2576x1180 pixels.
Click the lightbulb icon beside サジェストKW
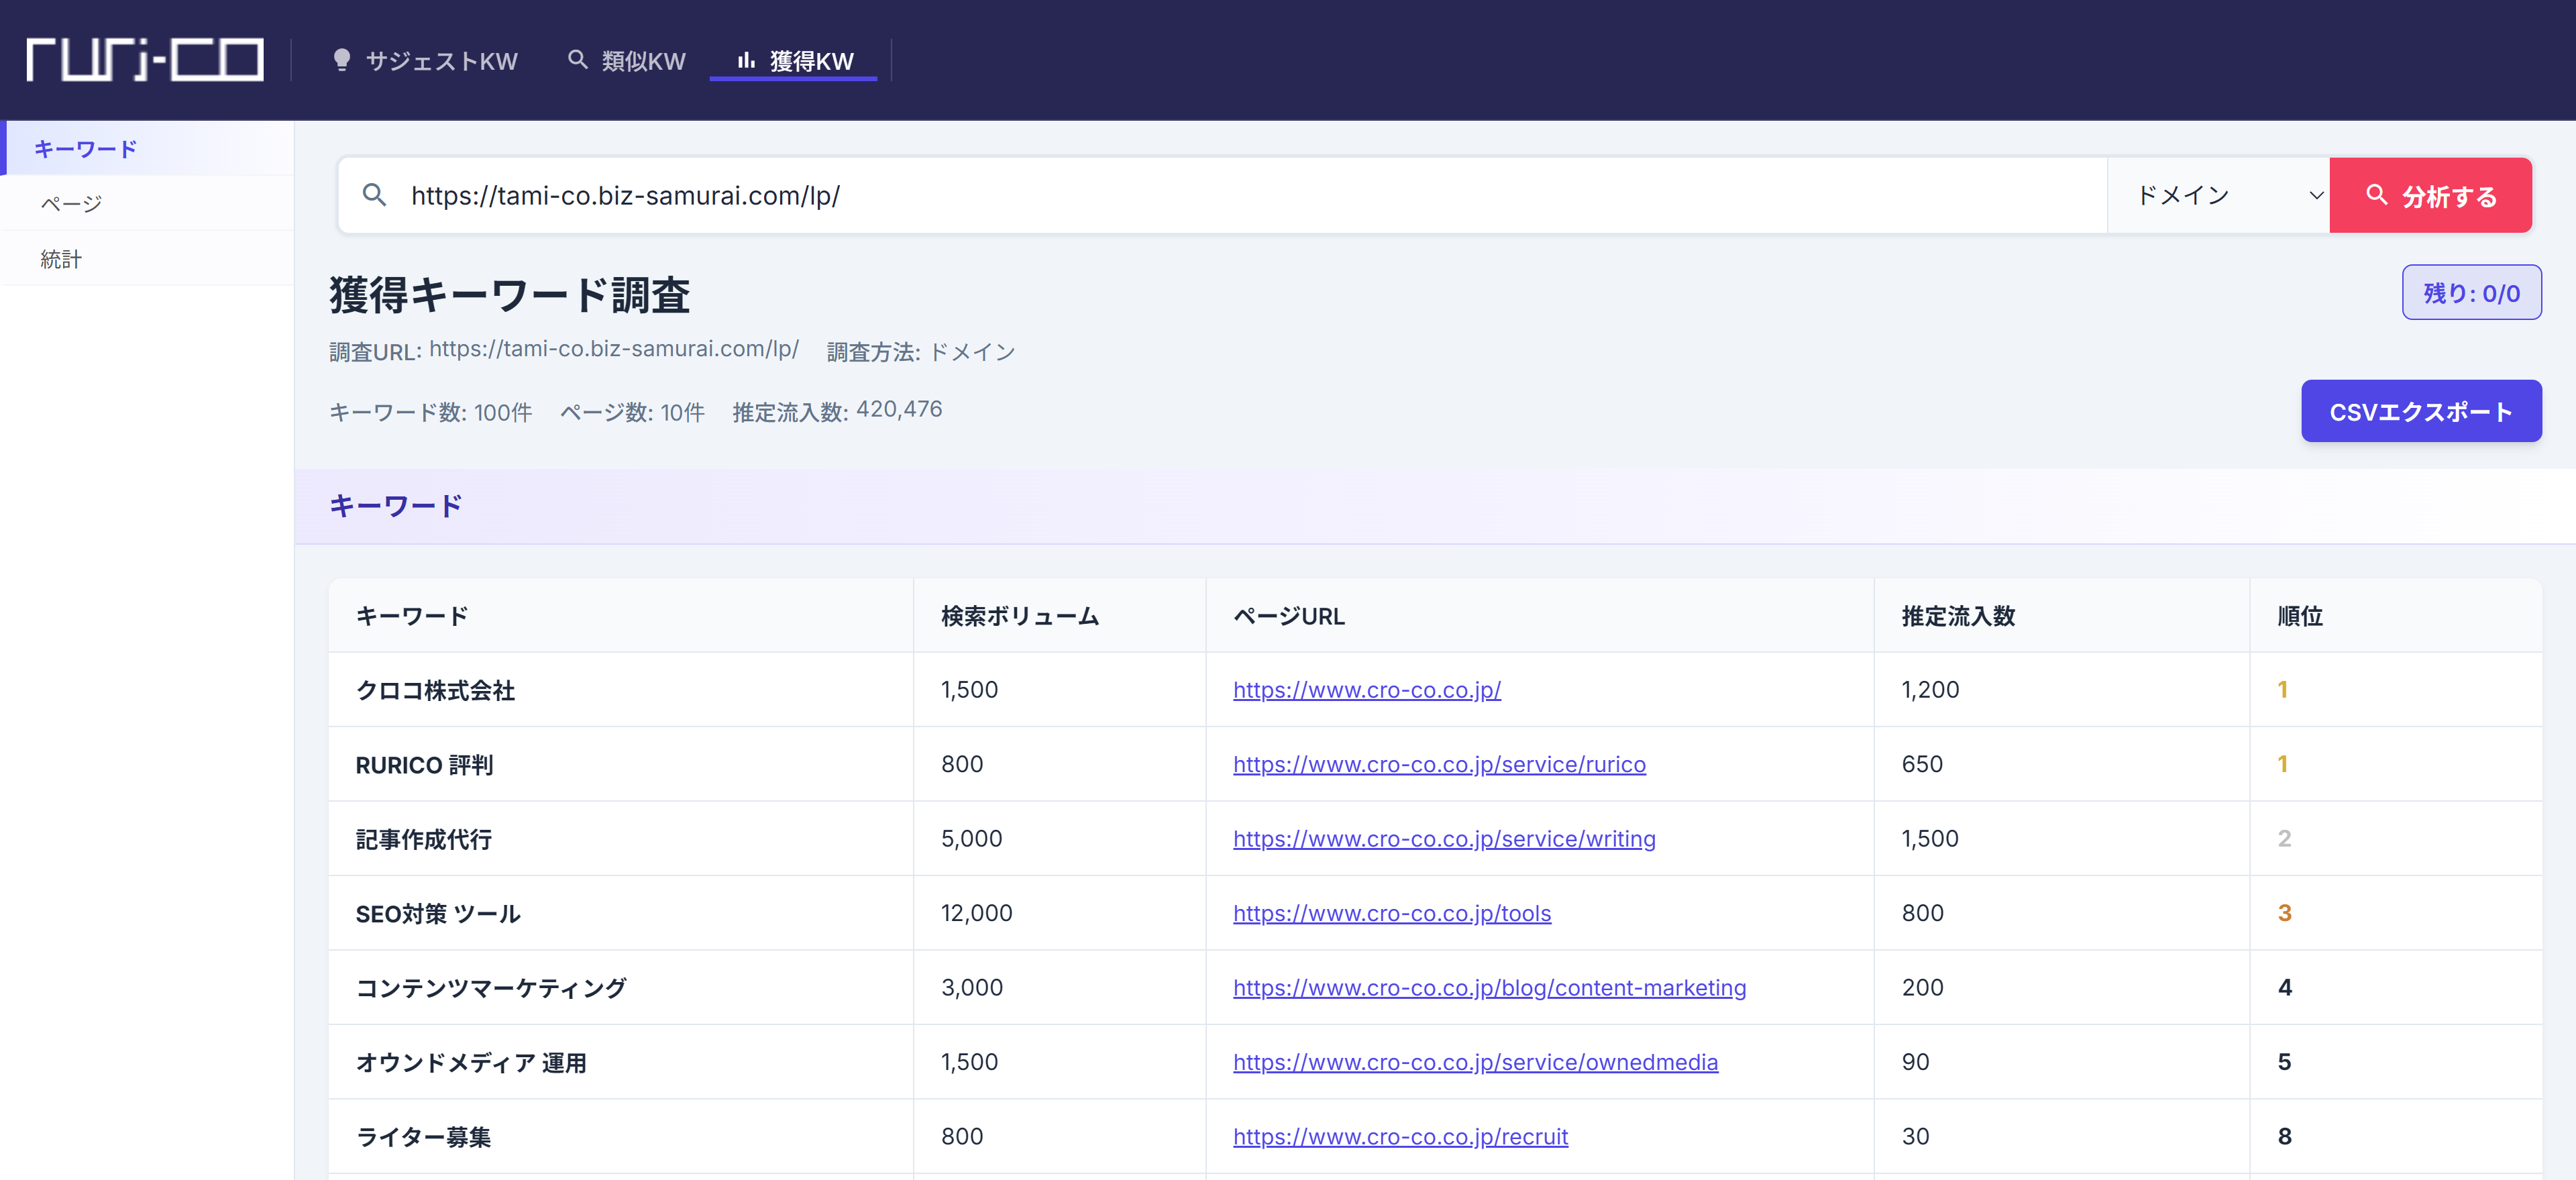[x=342, y=60]
